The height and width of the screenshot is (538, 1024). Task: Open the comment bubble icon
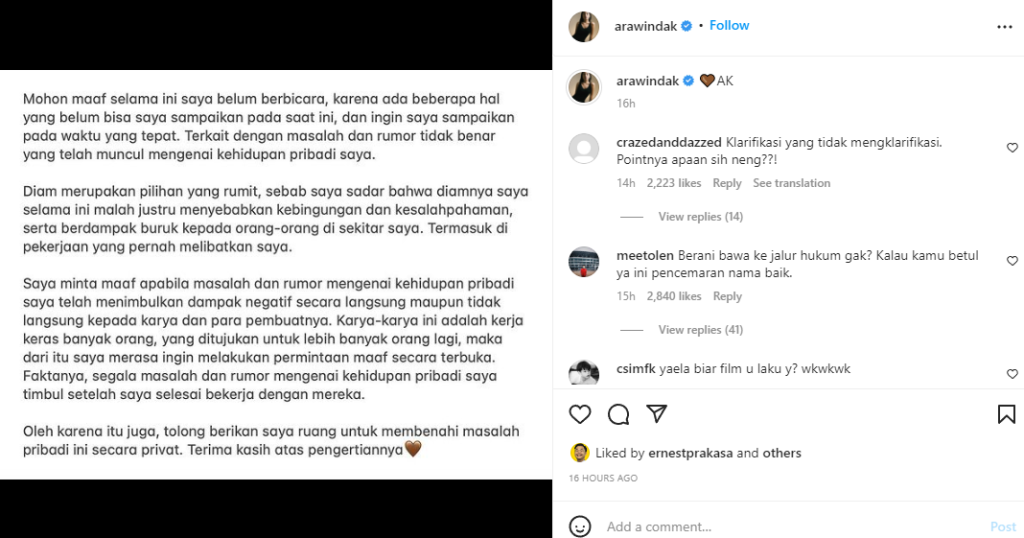(x=618, y=415)
